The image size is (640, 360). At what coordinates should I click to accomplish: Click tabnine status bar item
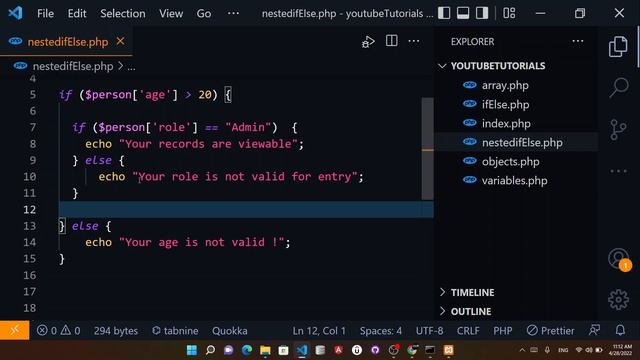[x=175, y=331]
